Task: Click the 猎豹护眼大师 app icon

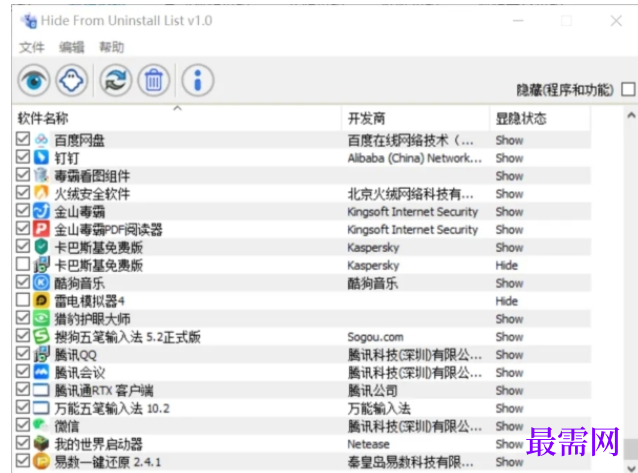Action: pos(41,319)
